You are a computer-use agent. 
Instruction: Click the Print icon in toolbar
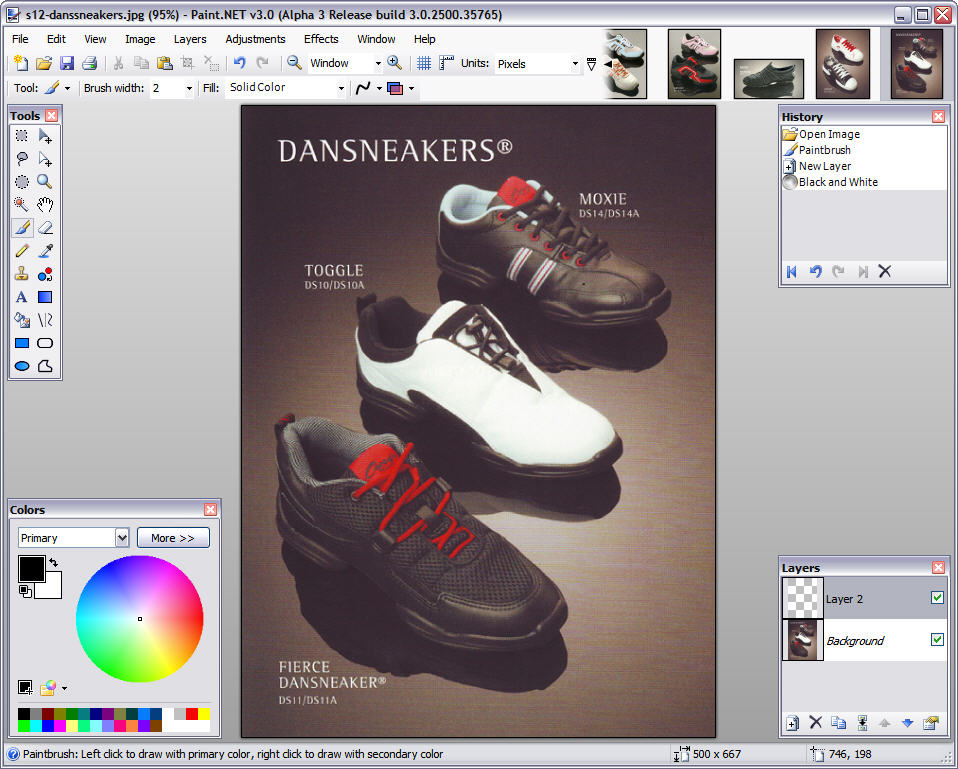89,63
